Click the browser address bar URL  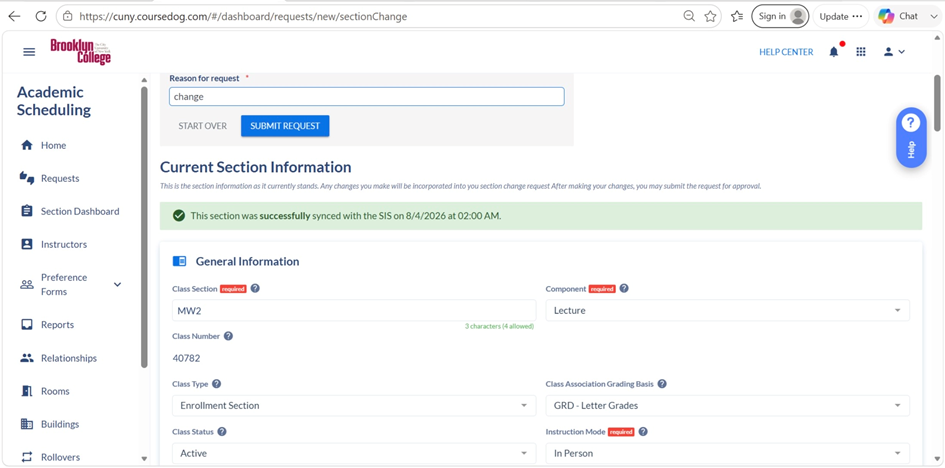(243, 17)
